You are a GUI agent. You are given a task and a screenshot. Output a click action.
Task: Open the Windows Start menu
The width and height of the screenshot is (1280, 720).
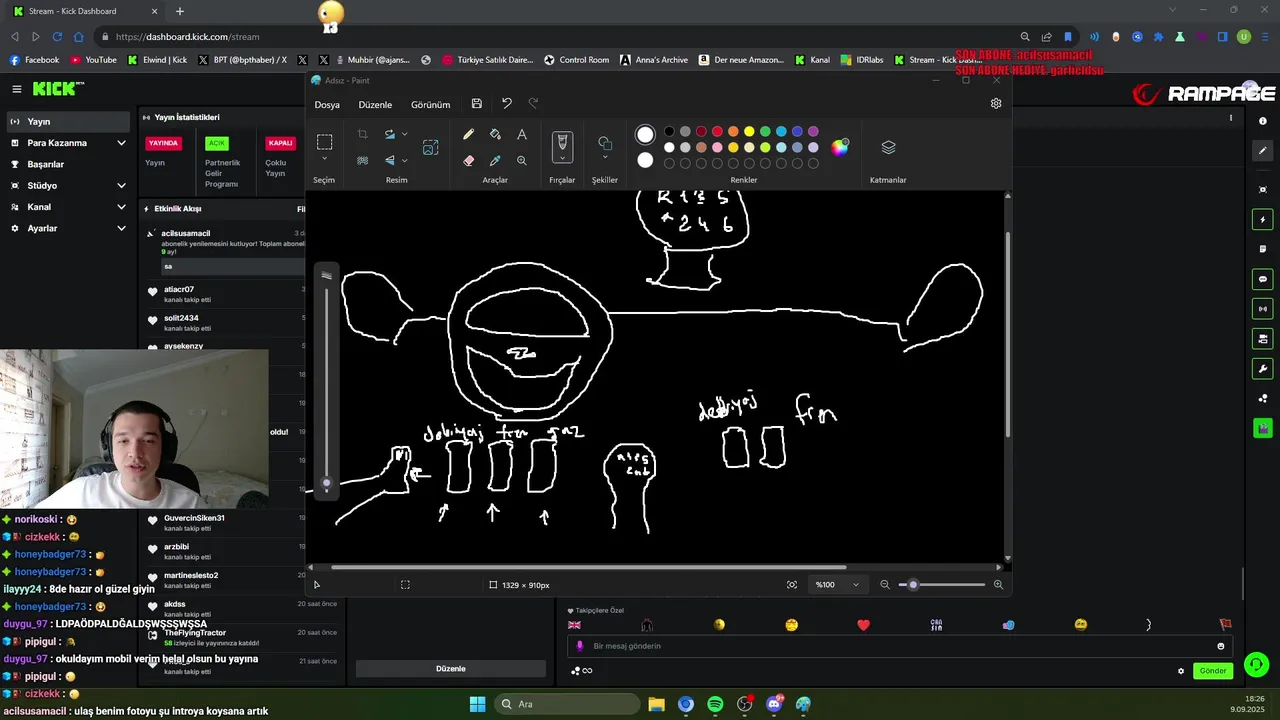477,704
